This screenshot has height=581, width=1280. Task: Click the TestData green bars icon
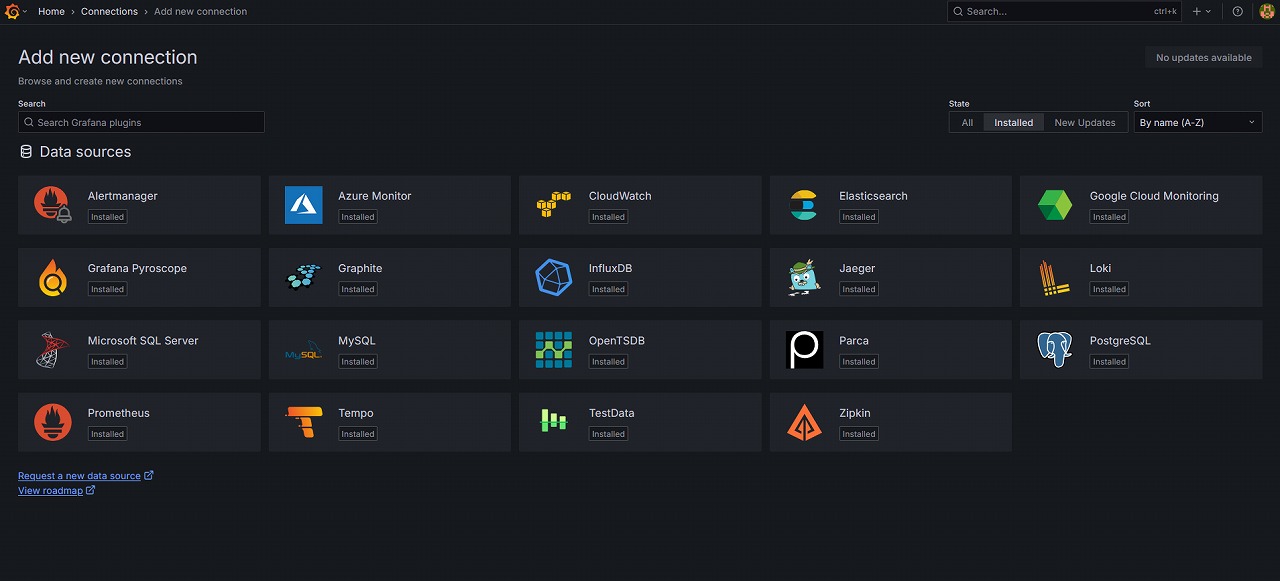coord(553,422)
